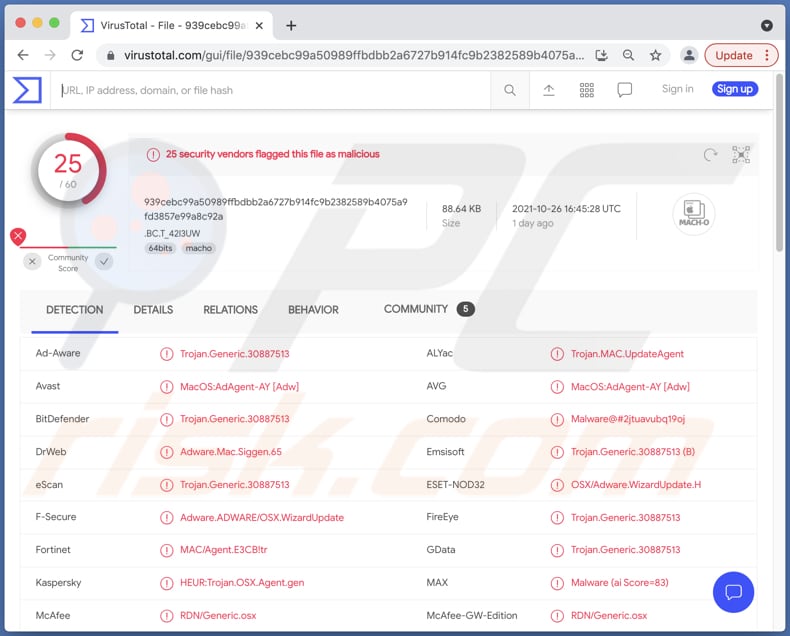Click MAC/Agent.E3CB!tr result

224,550
